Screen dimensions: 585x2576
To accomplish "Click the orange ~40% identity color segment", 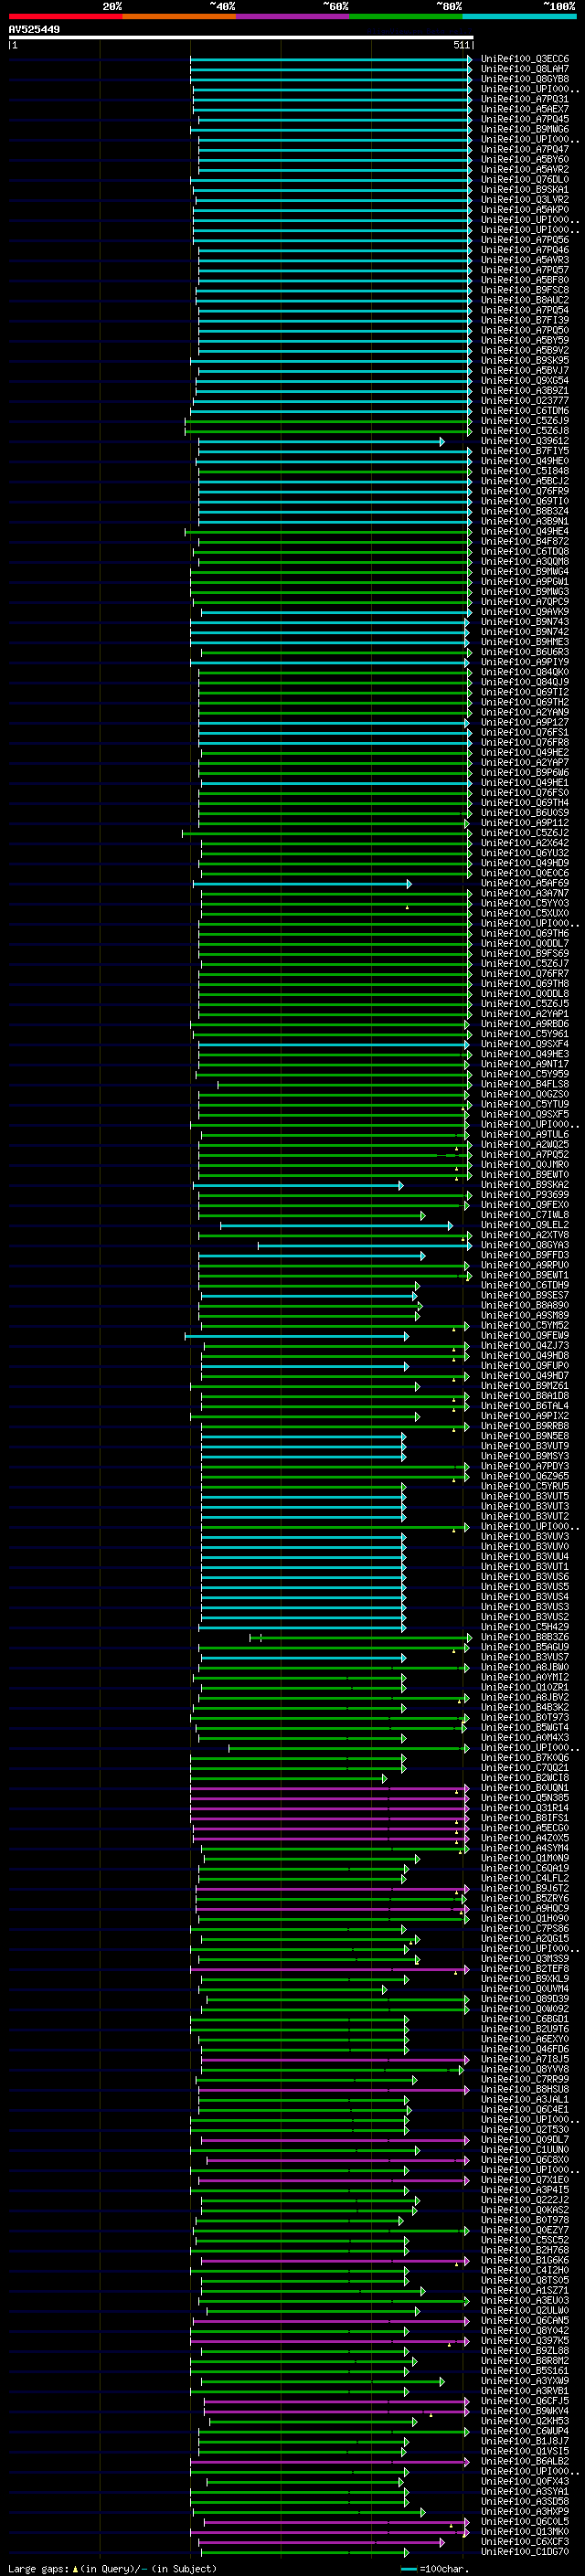I will 179,16.
